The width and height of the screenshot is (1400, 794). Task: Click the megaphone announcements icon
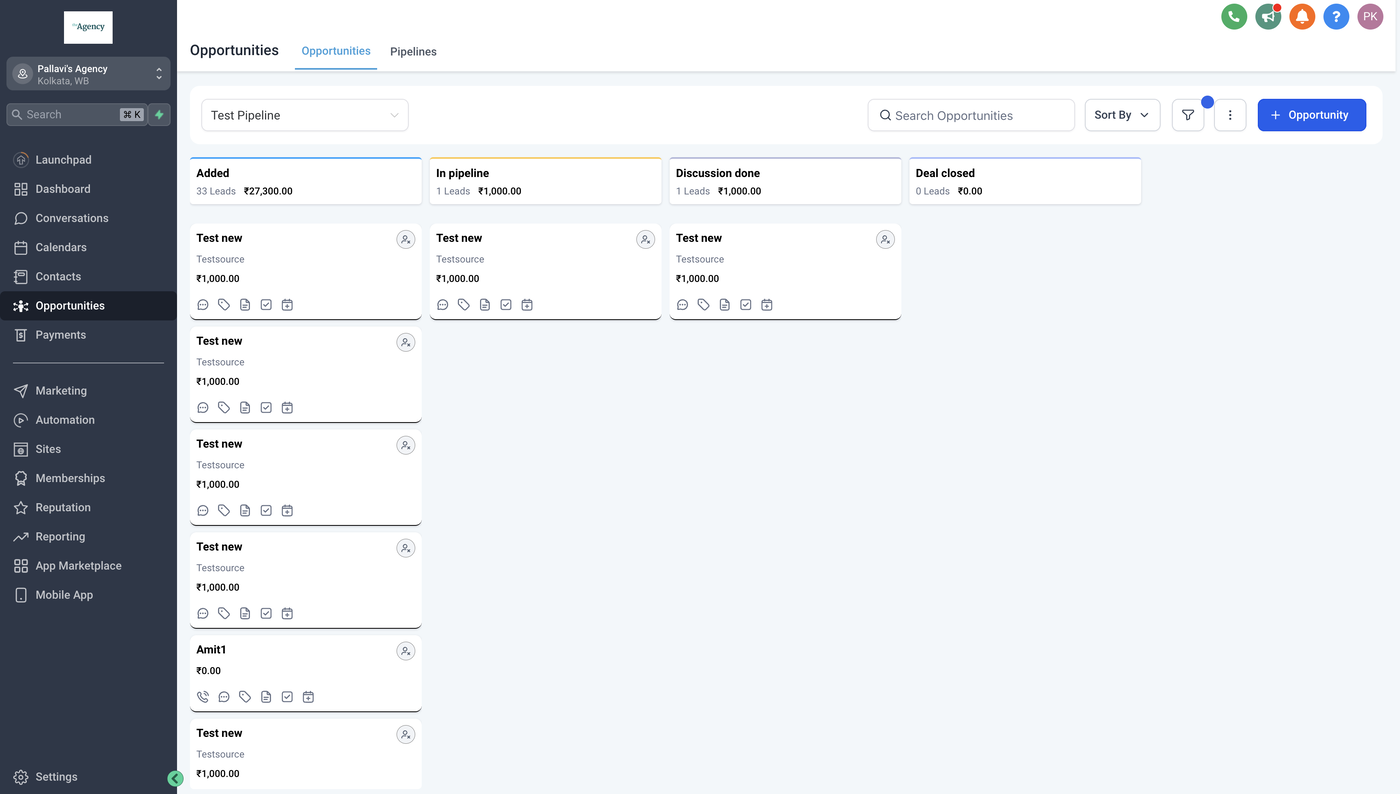[1268, 16]
